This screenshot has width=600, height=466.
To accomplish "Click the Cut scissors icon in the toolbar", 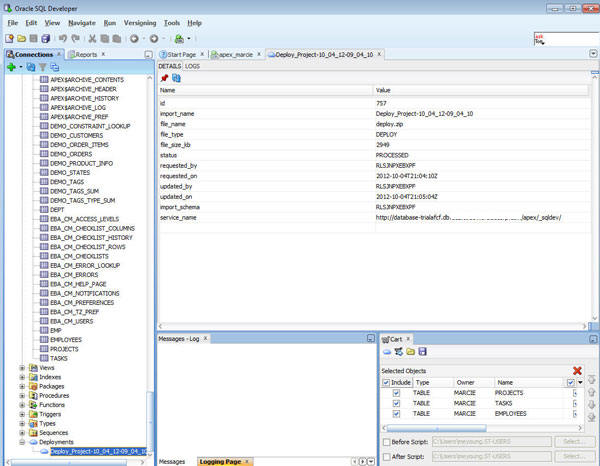I will tap(91, 38).
